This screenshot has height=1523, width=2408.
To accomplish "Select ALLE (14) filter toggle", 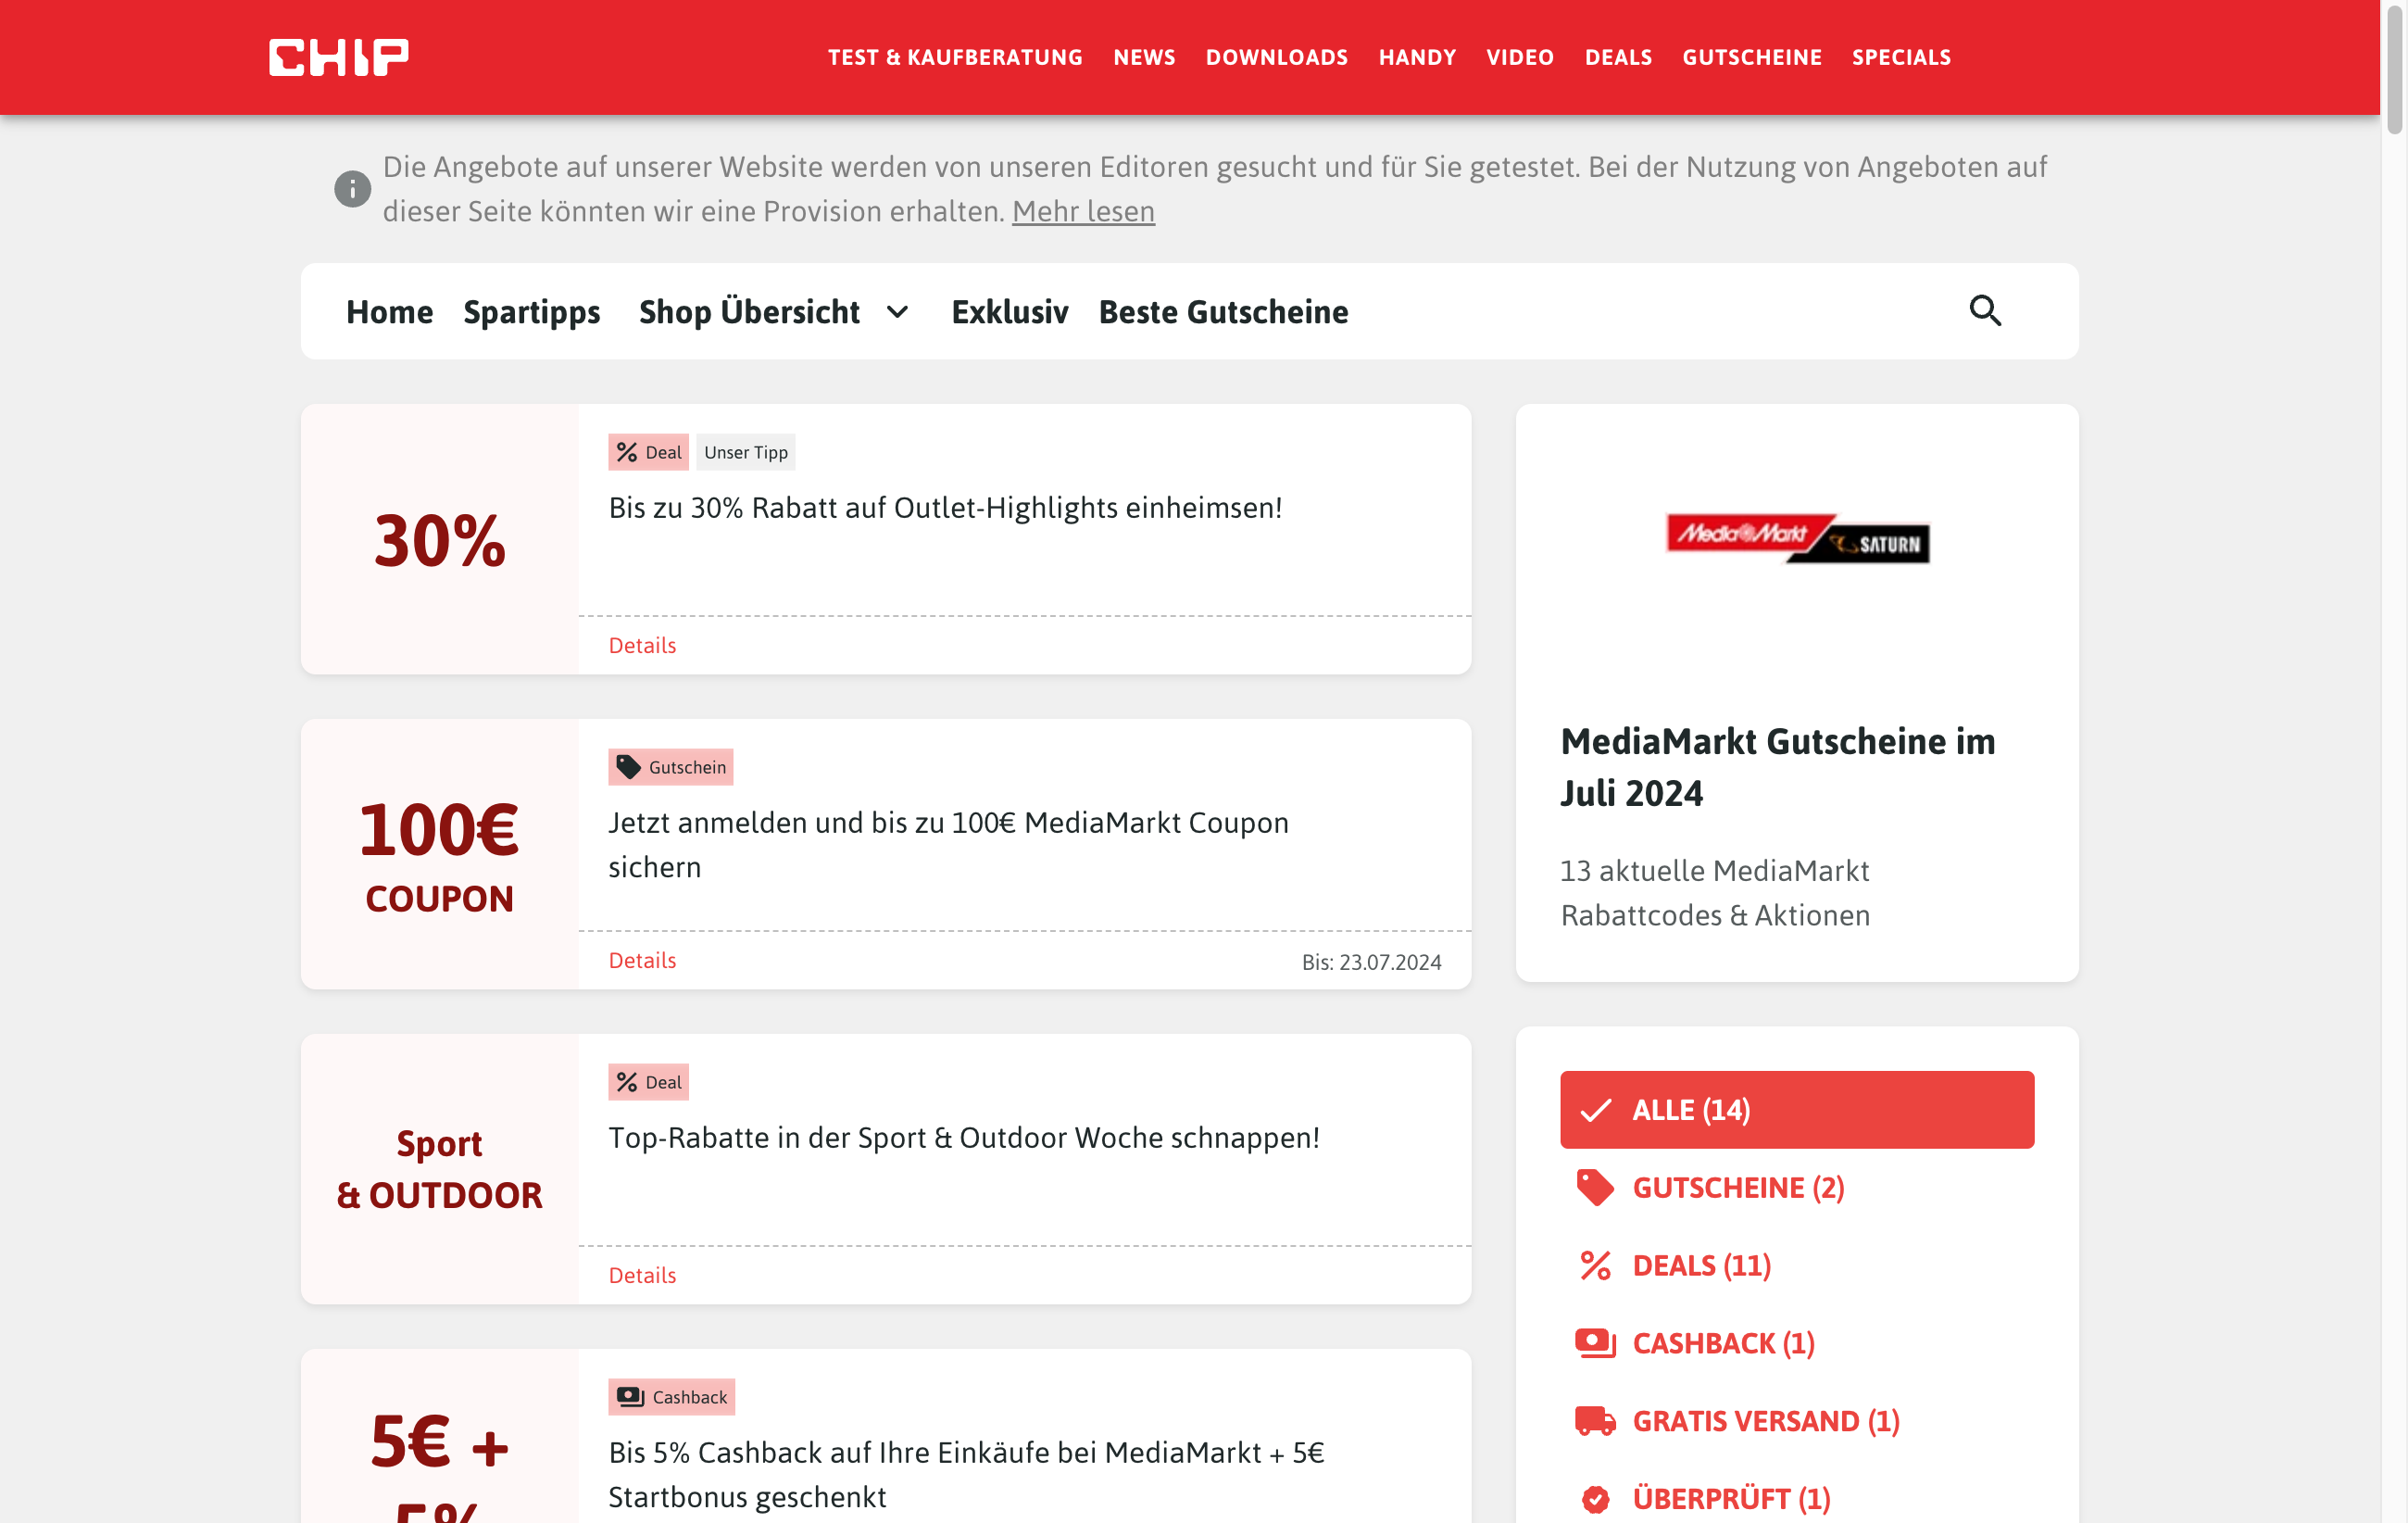I will click(x=1796, y=1109).
